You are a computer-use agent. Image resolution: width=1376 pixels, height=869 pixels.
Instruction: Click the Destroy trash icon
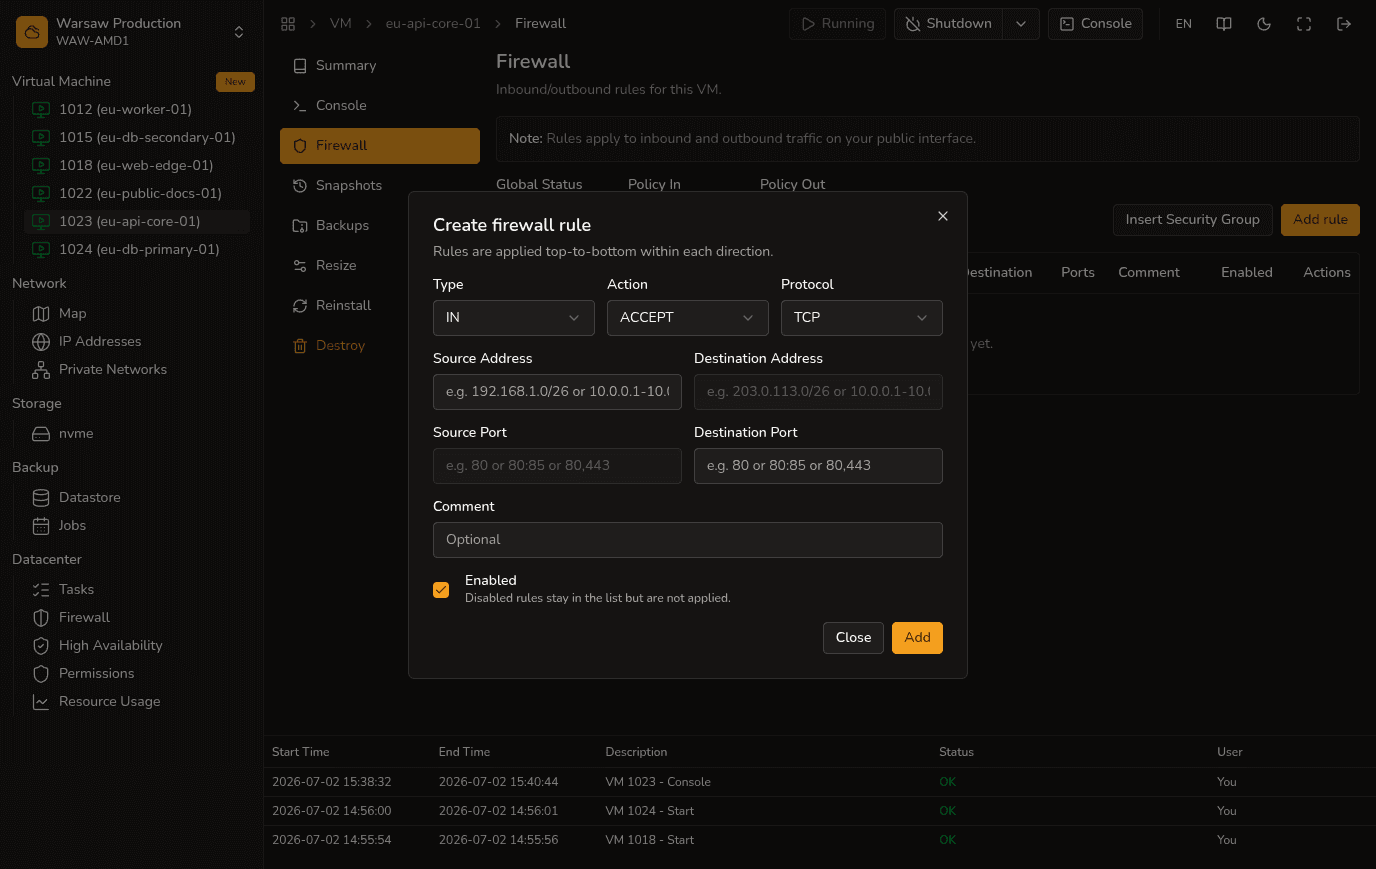click(x=300, y=345)
